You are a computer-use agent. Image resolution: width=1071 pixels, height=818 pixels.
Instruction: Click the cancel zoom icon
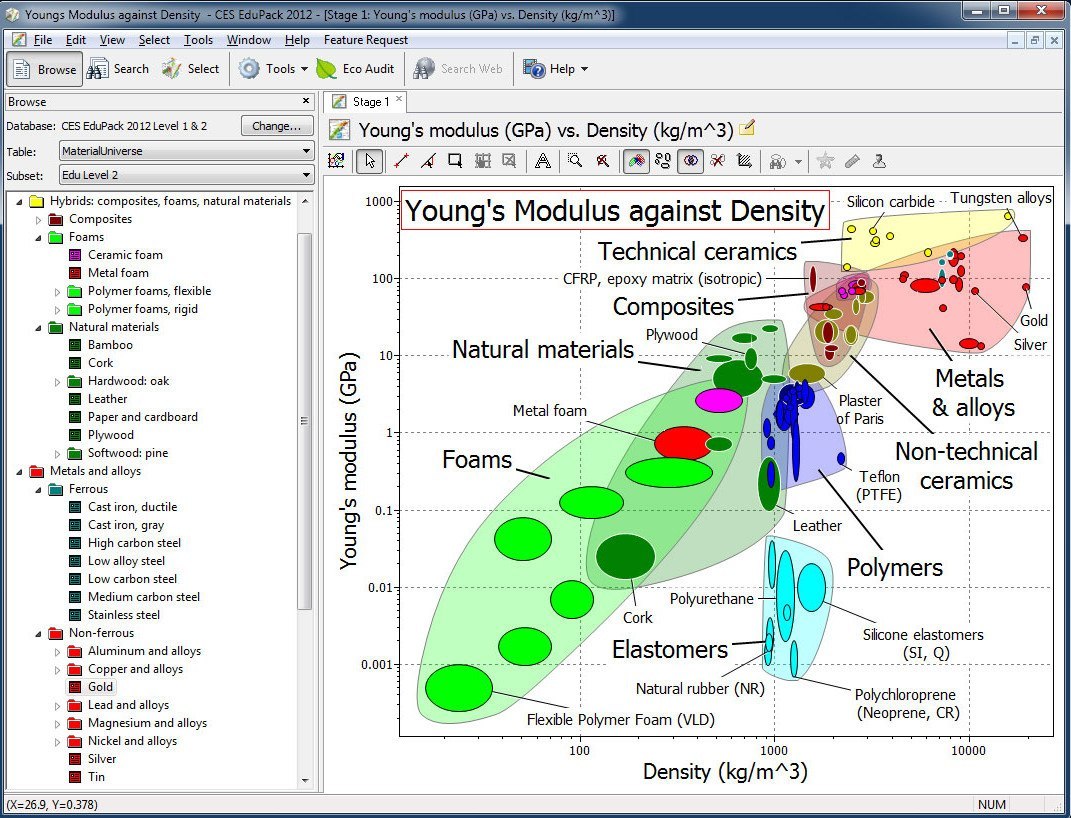pos(602,161)
